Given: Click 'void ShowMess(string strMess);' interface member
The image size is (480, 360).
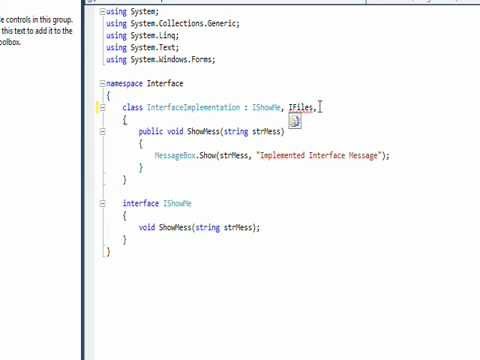Looking at the screenshot, I should click(199, 227).
